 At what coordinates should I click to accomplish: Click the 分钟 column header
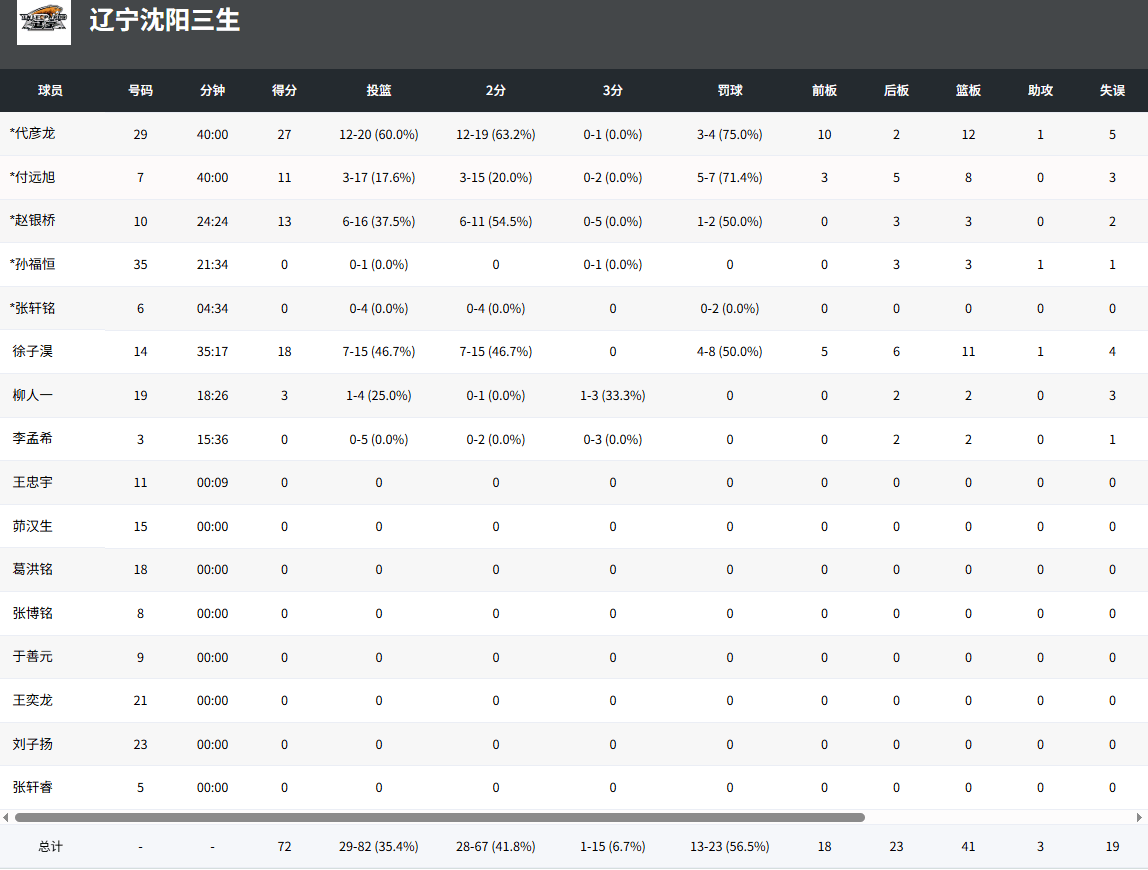coord(212,90)
